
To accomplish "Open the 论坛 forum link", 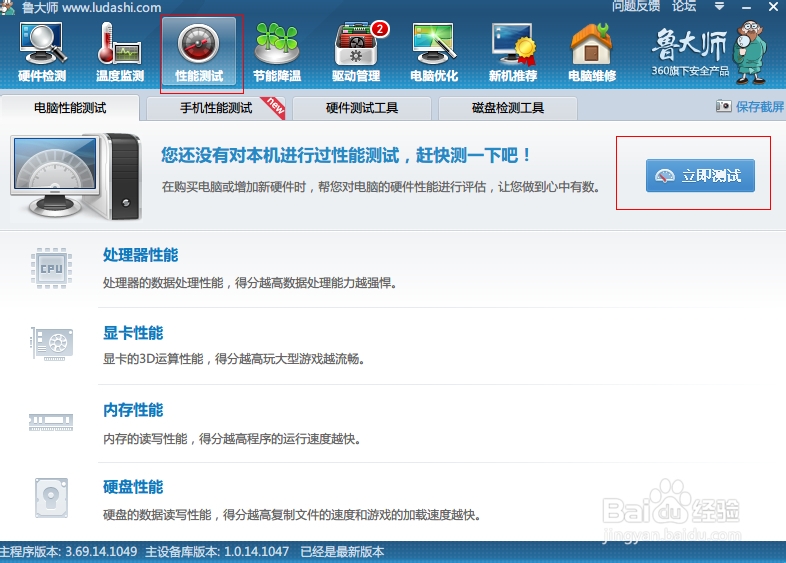I will [x=684, y=7].
